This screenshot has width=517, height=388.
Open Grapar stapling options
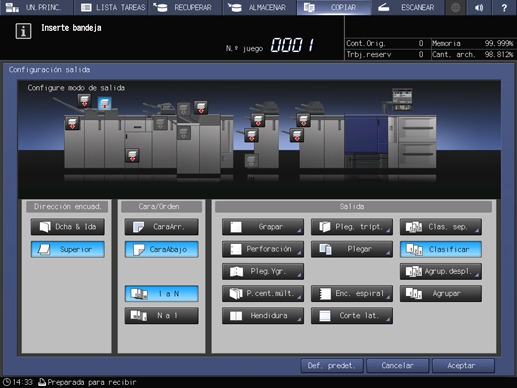point(263,227)
